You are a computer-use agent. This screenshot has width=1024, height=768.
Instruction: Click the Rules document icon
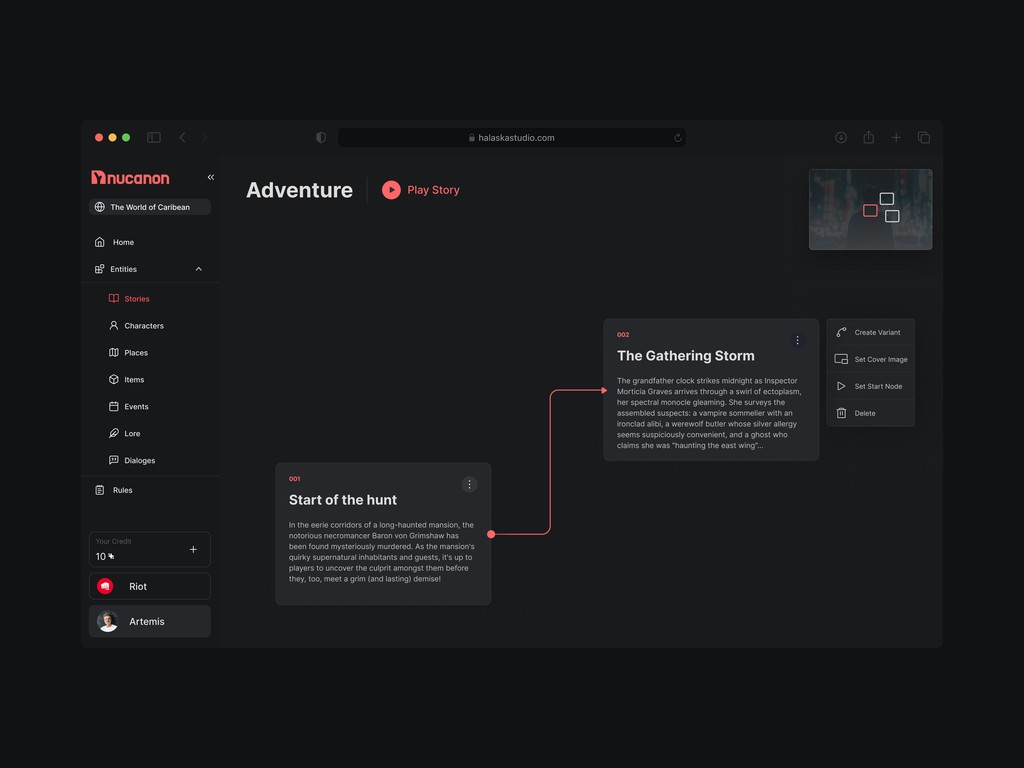100,490
